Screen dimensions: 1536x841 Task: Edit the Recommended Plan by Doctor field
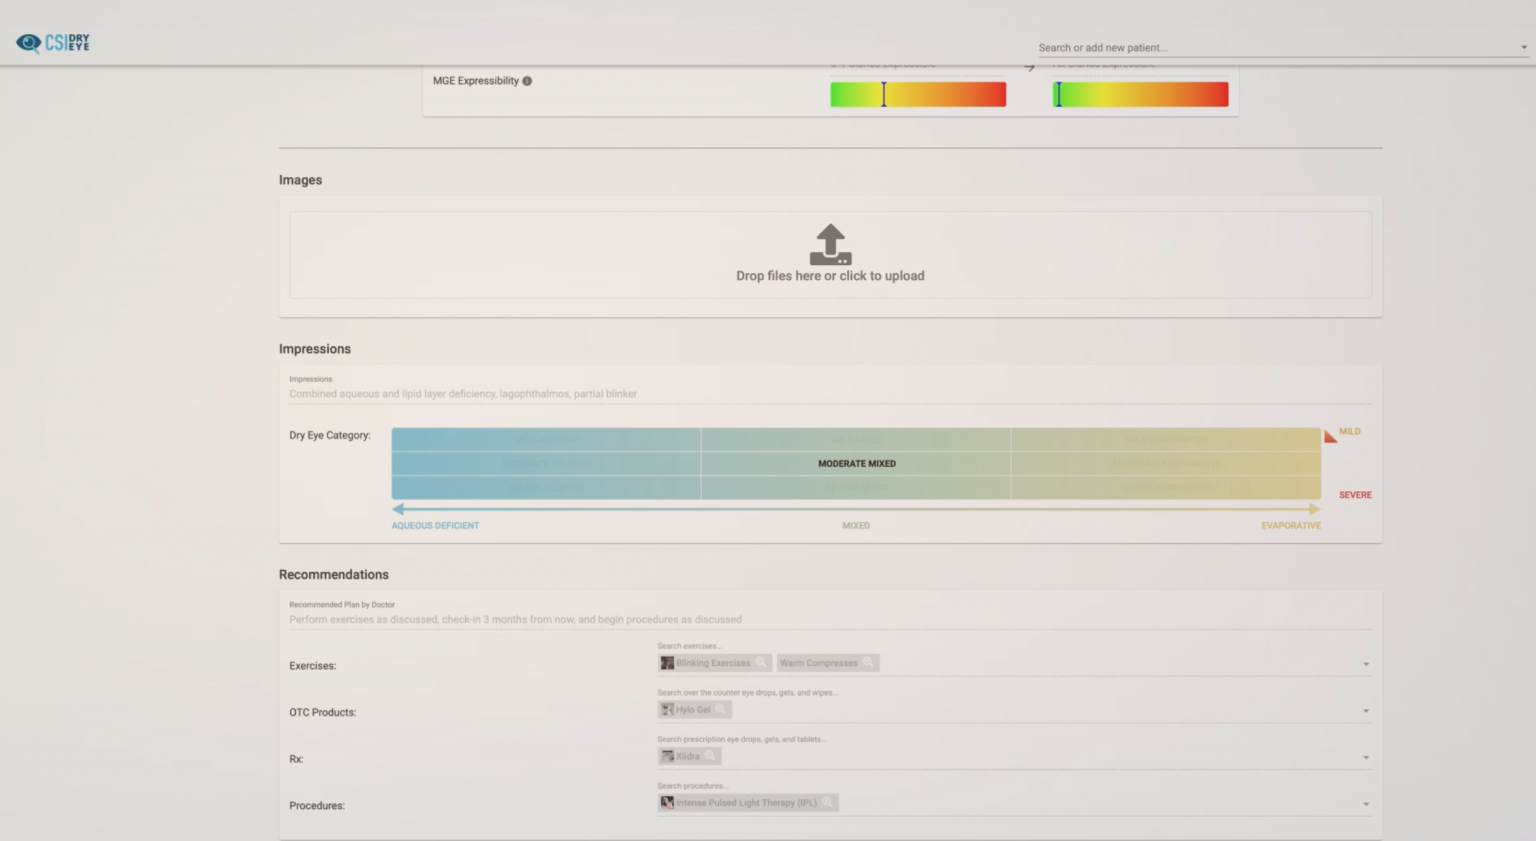point(830,619)
